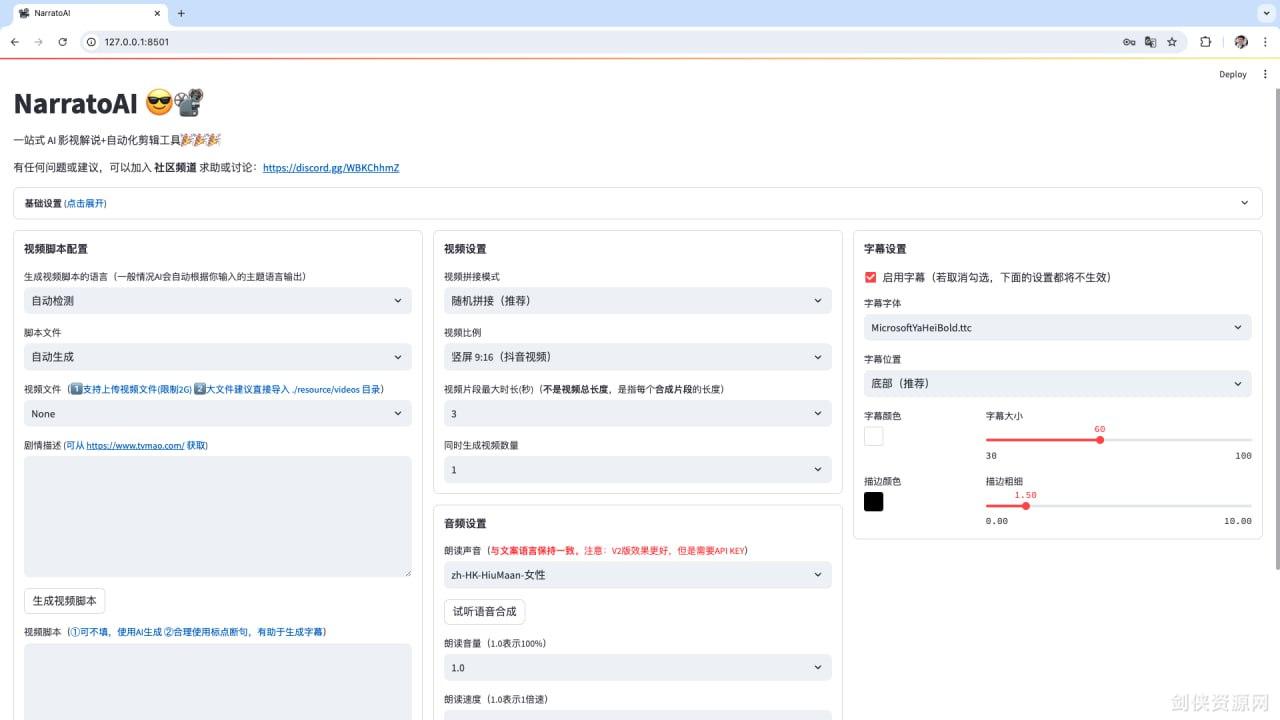This screenshot has width=1280, height=720.
Task: Click the browser profile avatar
Action: click(x=1240, y=42)
